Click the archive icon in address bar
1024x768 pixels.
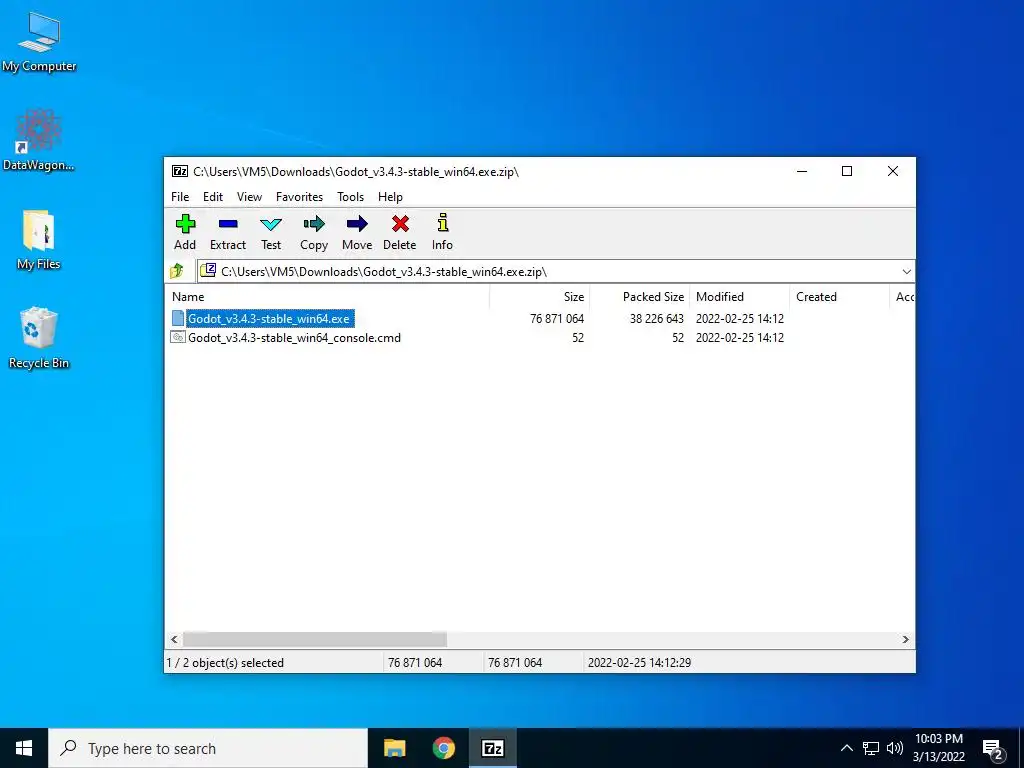[208, 270]
